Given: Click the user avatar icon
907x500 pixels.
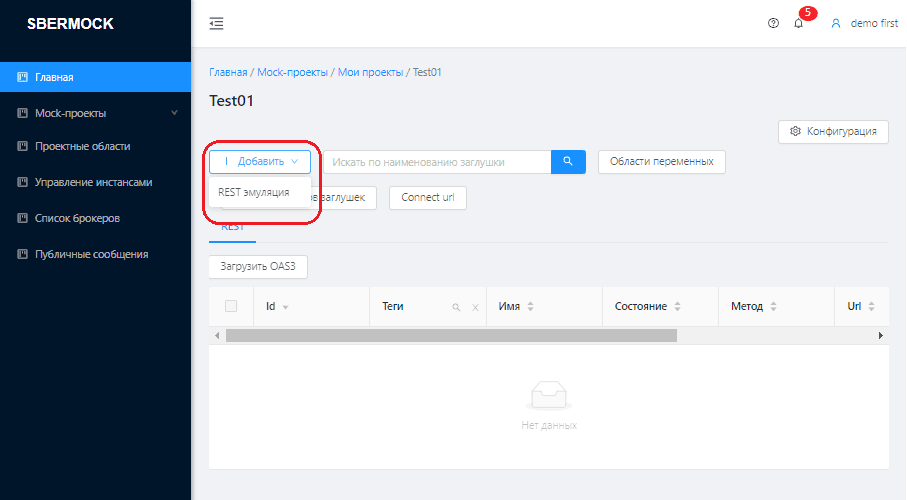Looking at the screenshot, I should coord(836,24).
